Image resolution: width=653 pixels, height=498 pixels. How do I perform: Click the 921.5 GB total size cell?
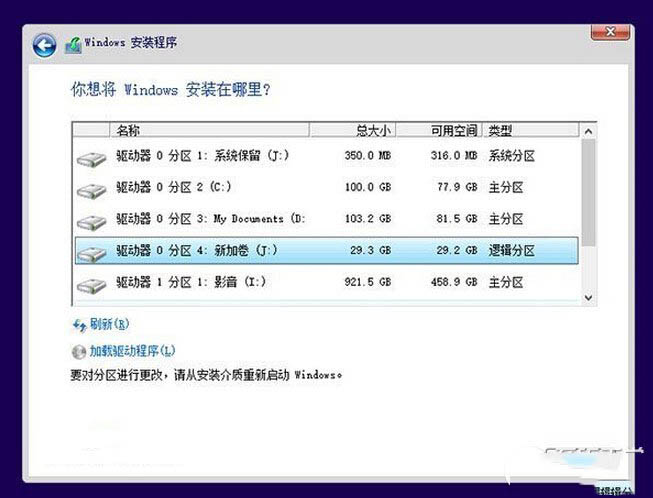[x=368, y=282]
